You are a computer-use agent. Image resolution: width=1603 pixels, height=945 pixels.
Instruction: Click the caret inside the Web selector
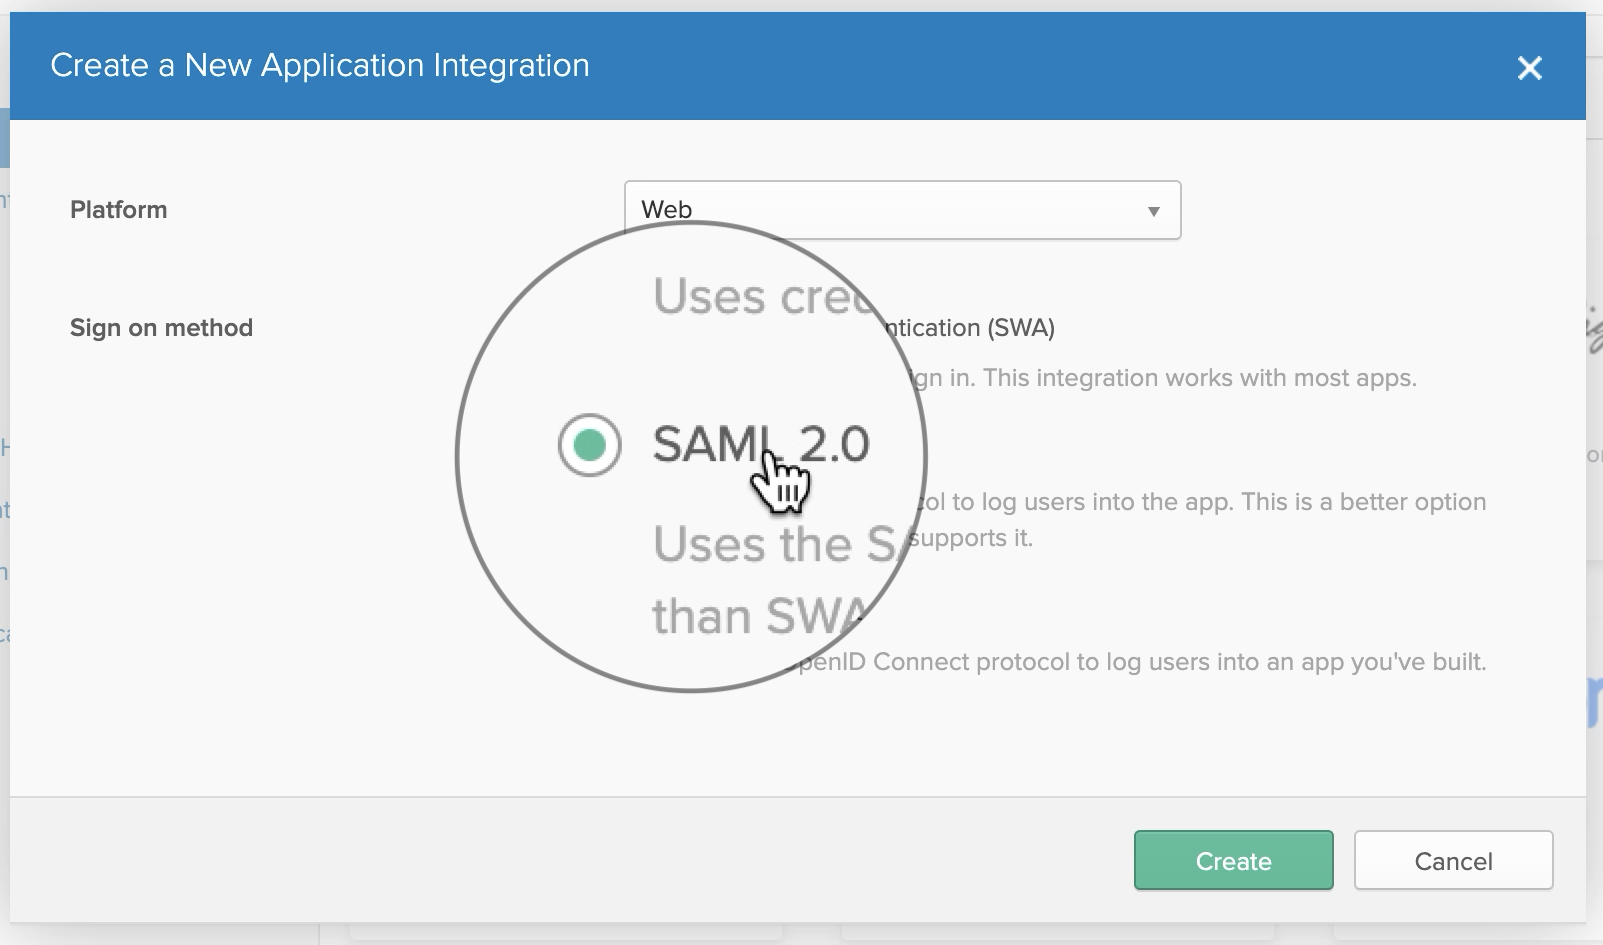1154,210
